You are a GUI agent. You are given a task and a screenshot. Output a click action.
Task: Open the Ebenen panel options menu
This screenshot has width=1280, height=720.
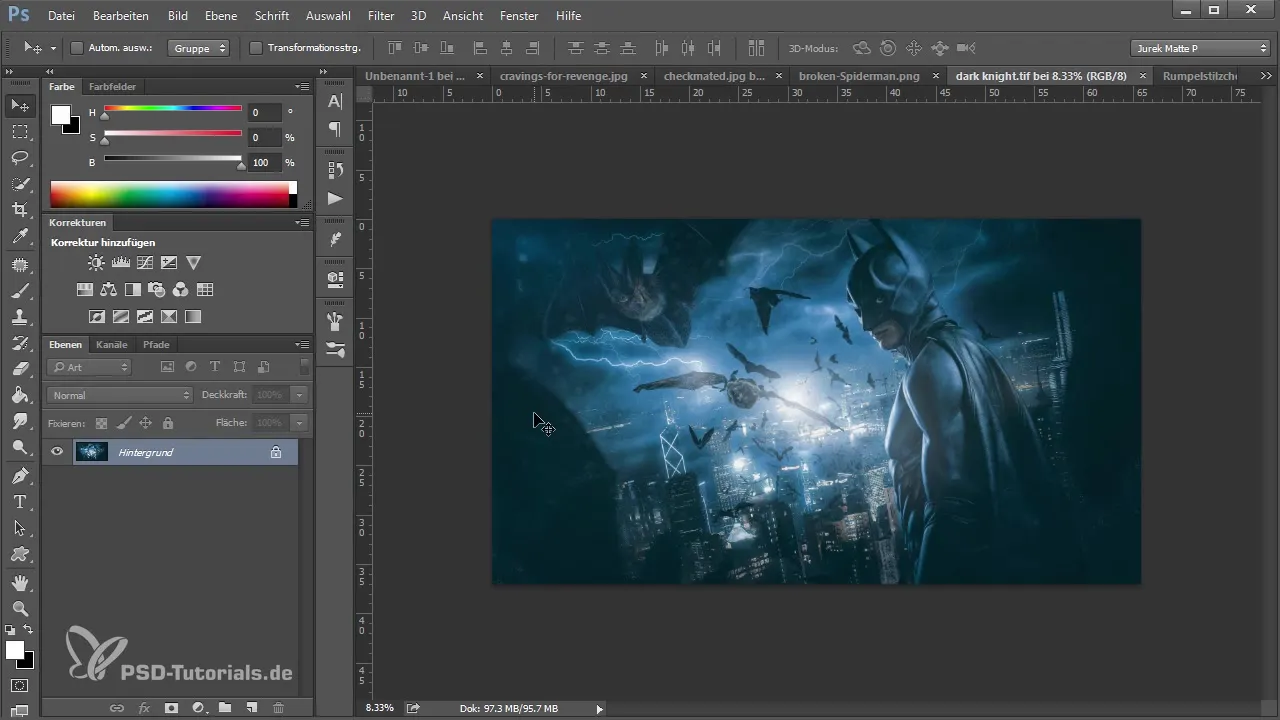tap(302, 345)
